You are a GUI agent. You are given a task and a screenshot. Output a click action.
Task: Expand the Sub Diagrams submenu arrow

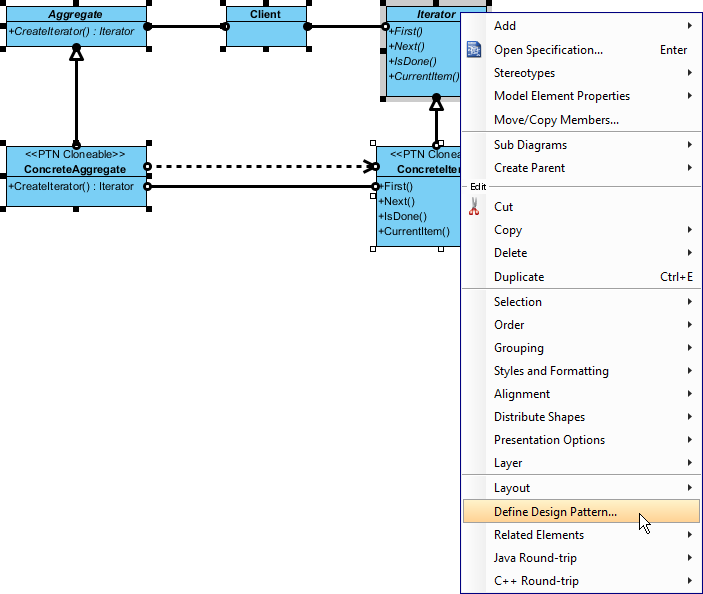(690, 145)
